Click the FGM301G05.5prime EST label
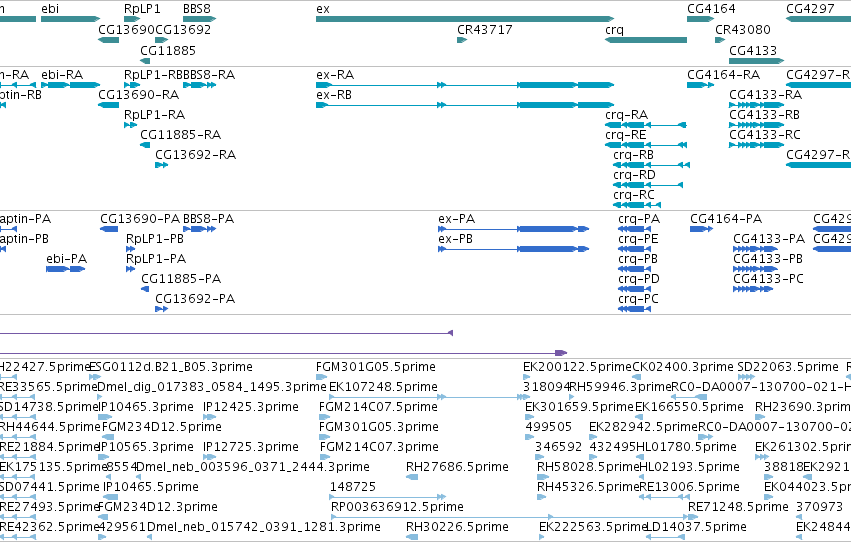The width and height of the screenshot is (851, 542). pos(376,367)
